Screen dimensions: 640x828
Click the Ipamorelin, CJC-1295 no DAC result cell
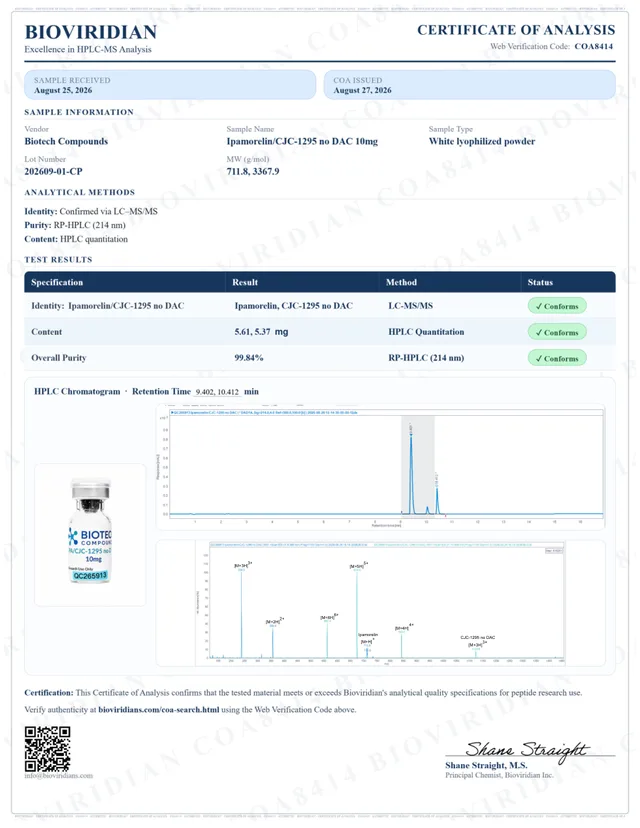(x=294, y=306)
